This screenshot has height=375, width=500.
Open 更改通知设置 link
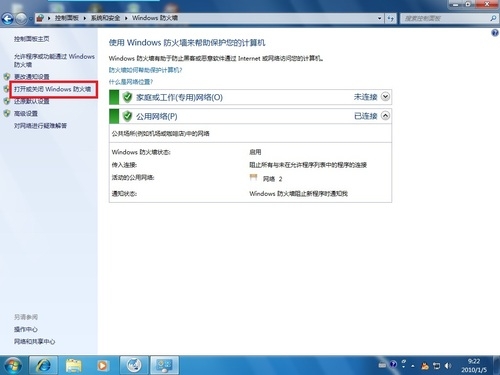pos(32,77)
